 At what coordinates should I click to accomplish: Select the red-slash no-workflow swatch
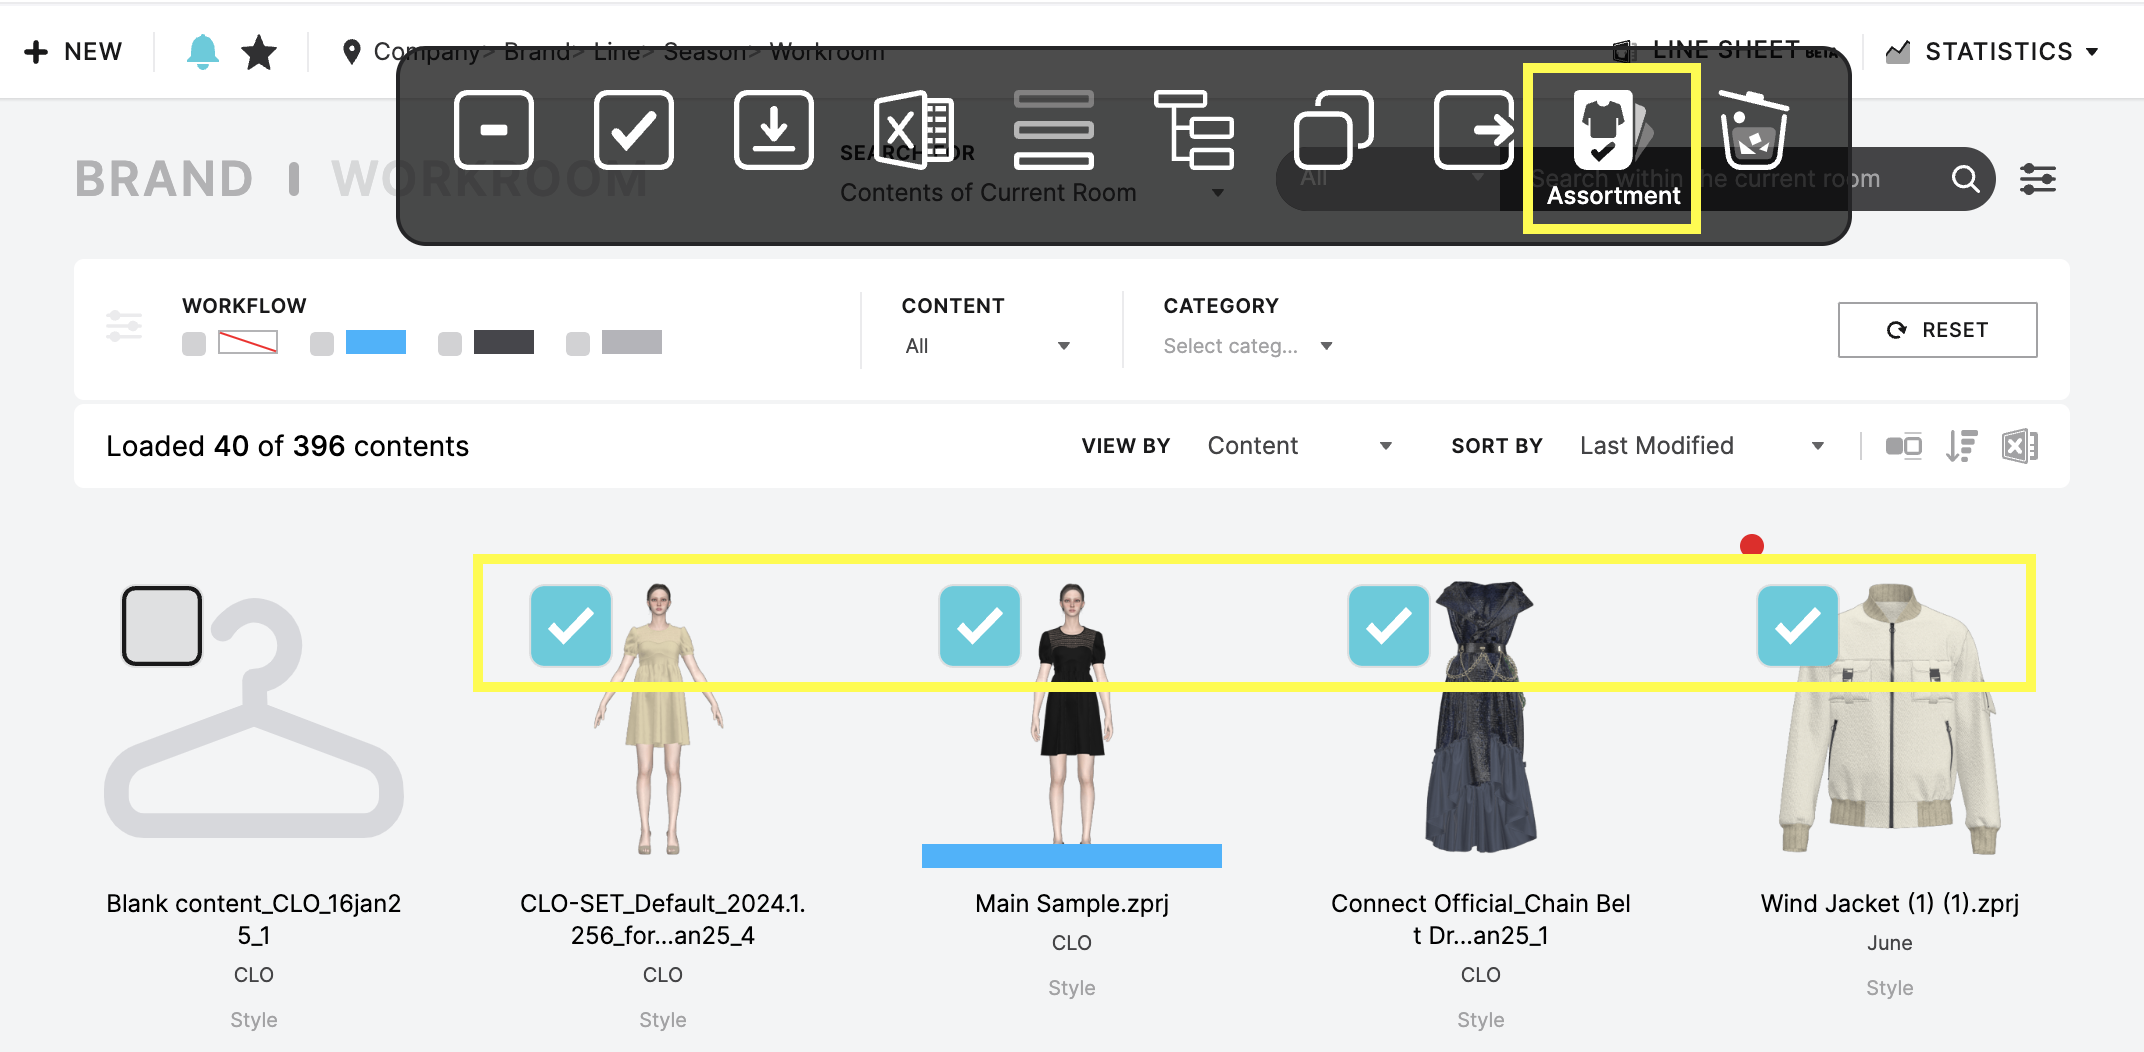pos(248,342)
